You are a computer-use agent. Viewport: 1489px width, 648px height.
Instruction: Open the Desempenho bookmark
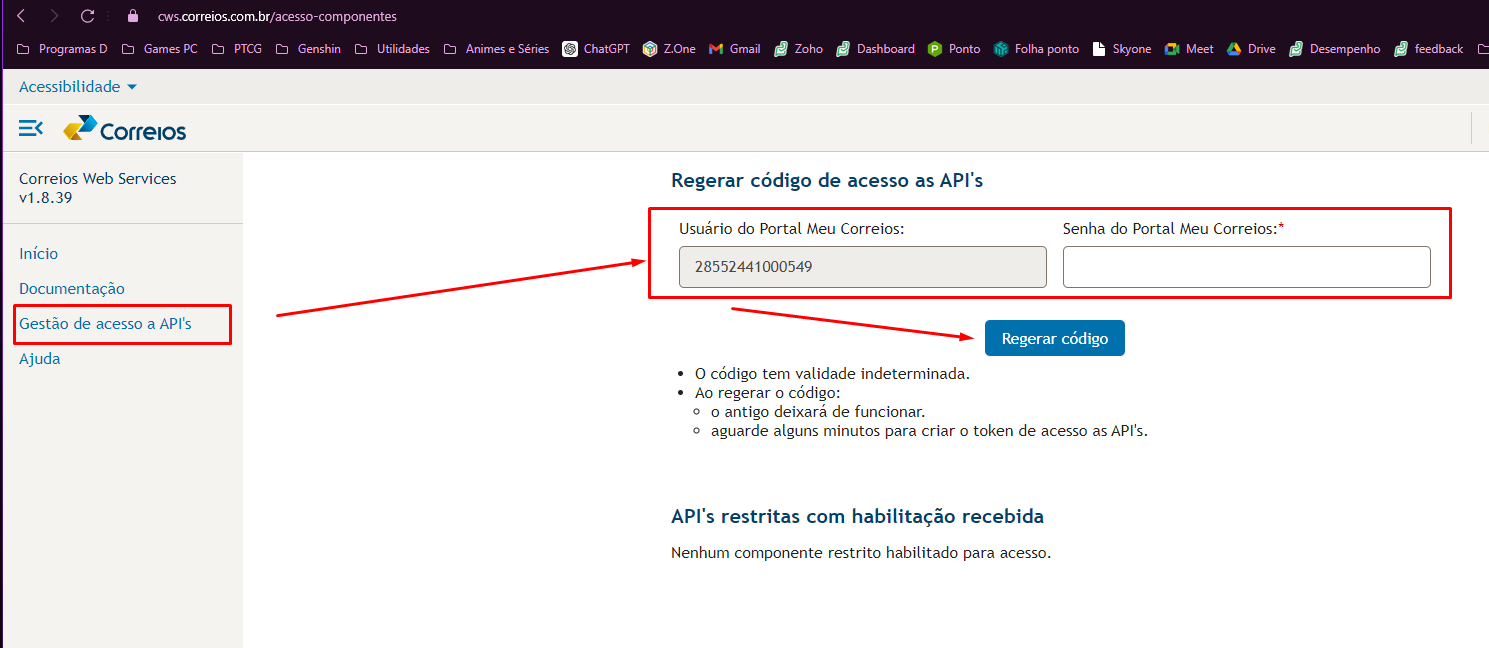(x=1335, y=48)
